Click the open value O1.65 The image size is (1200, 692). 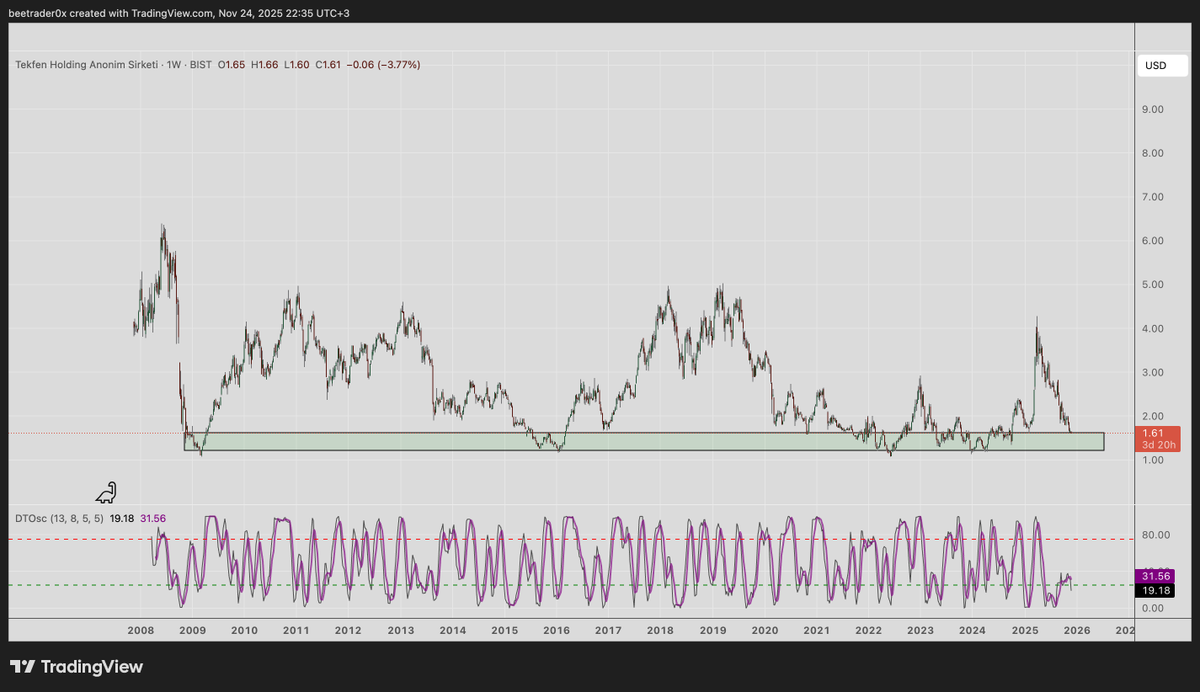(232, 65)
